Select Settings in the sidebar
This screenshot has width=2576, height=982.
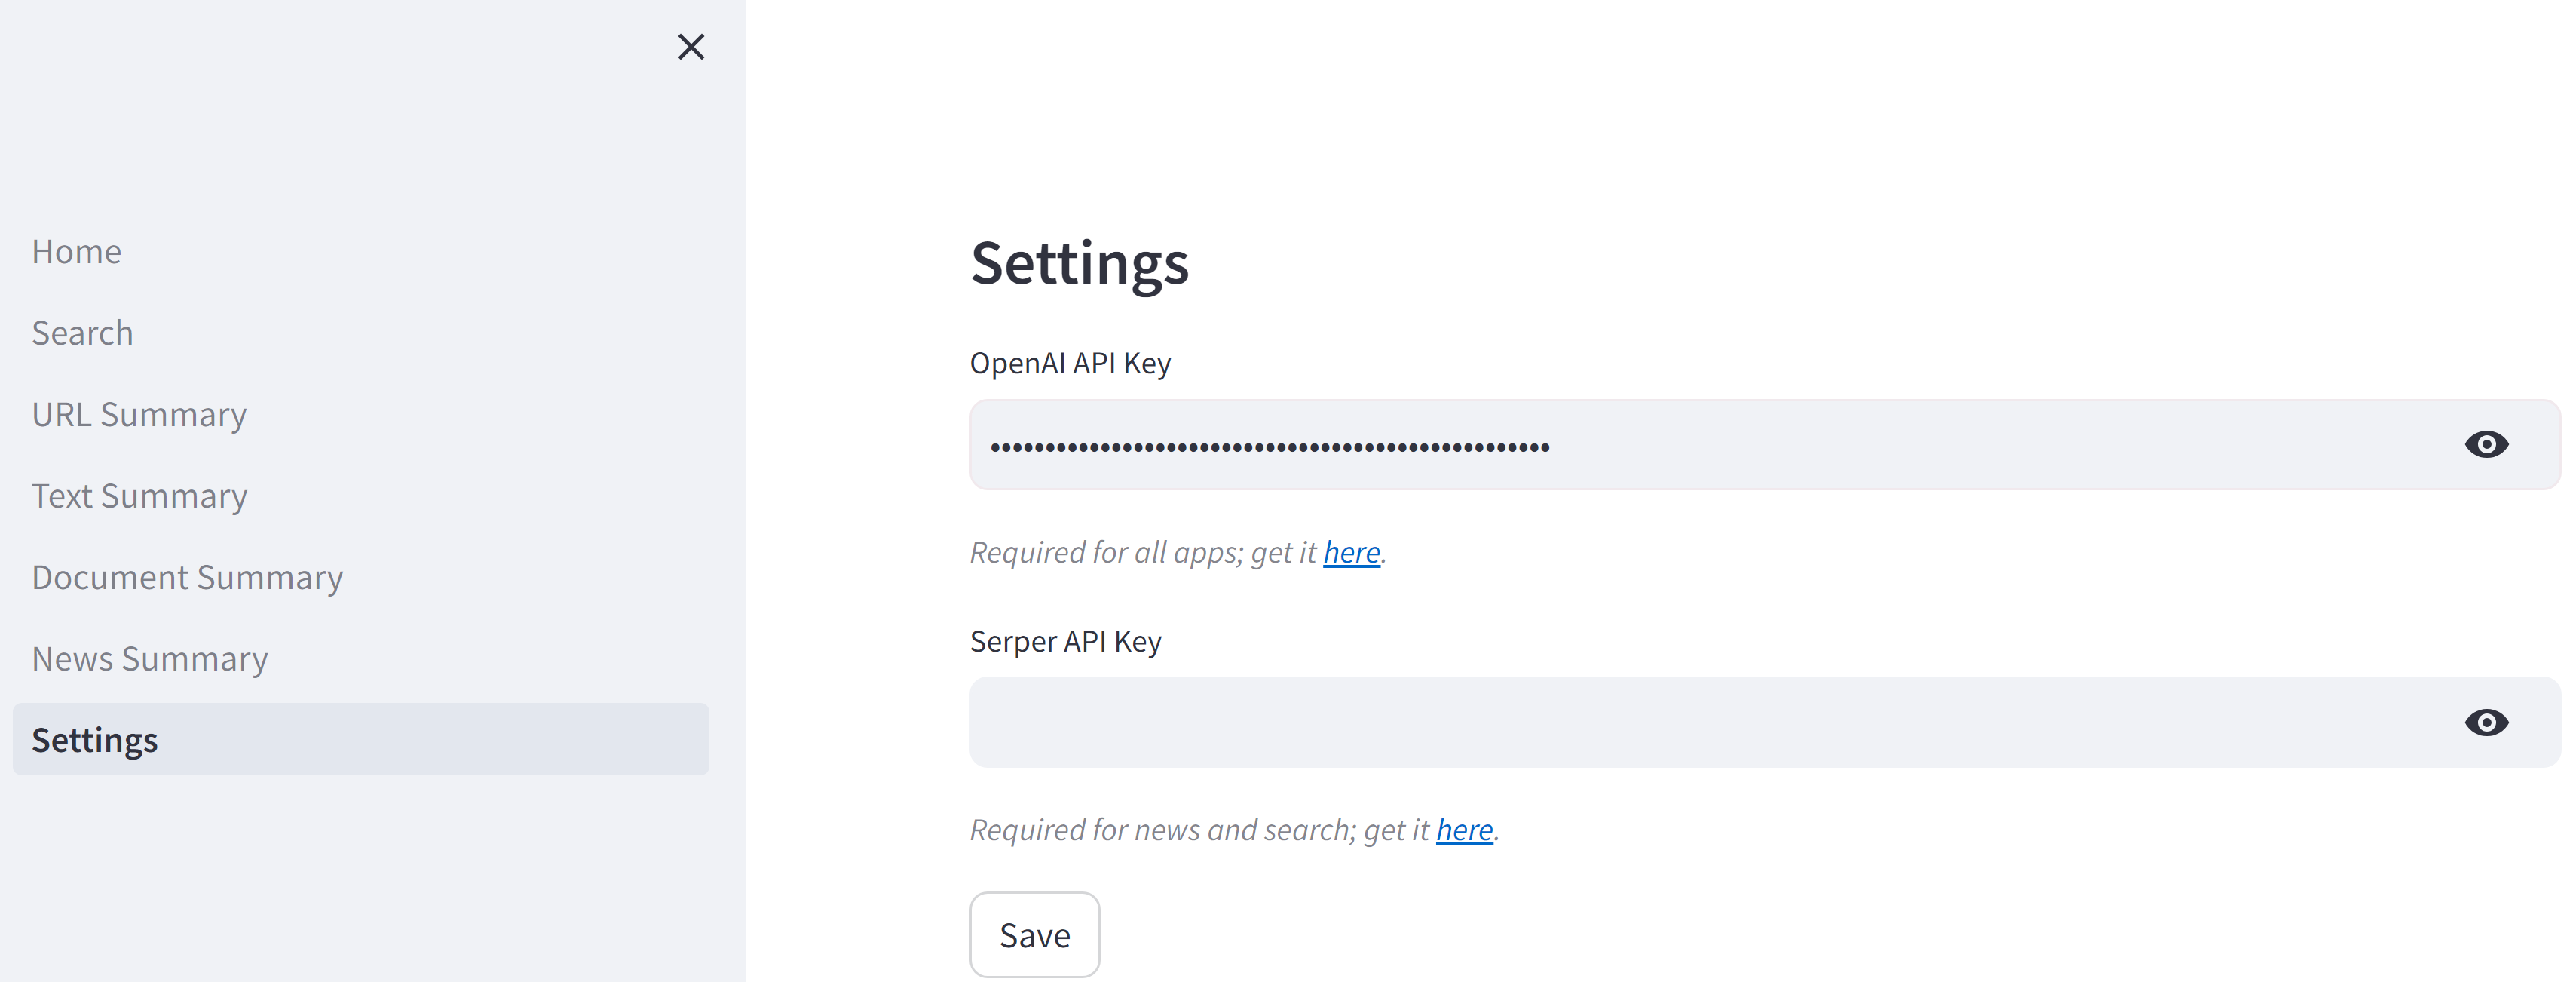point(95,740)
